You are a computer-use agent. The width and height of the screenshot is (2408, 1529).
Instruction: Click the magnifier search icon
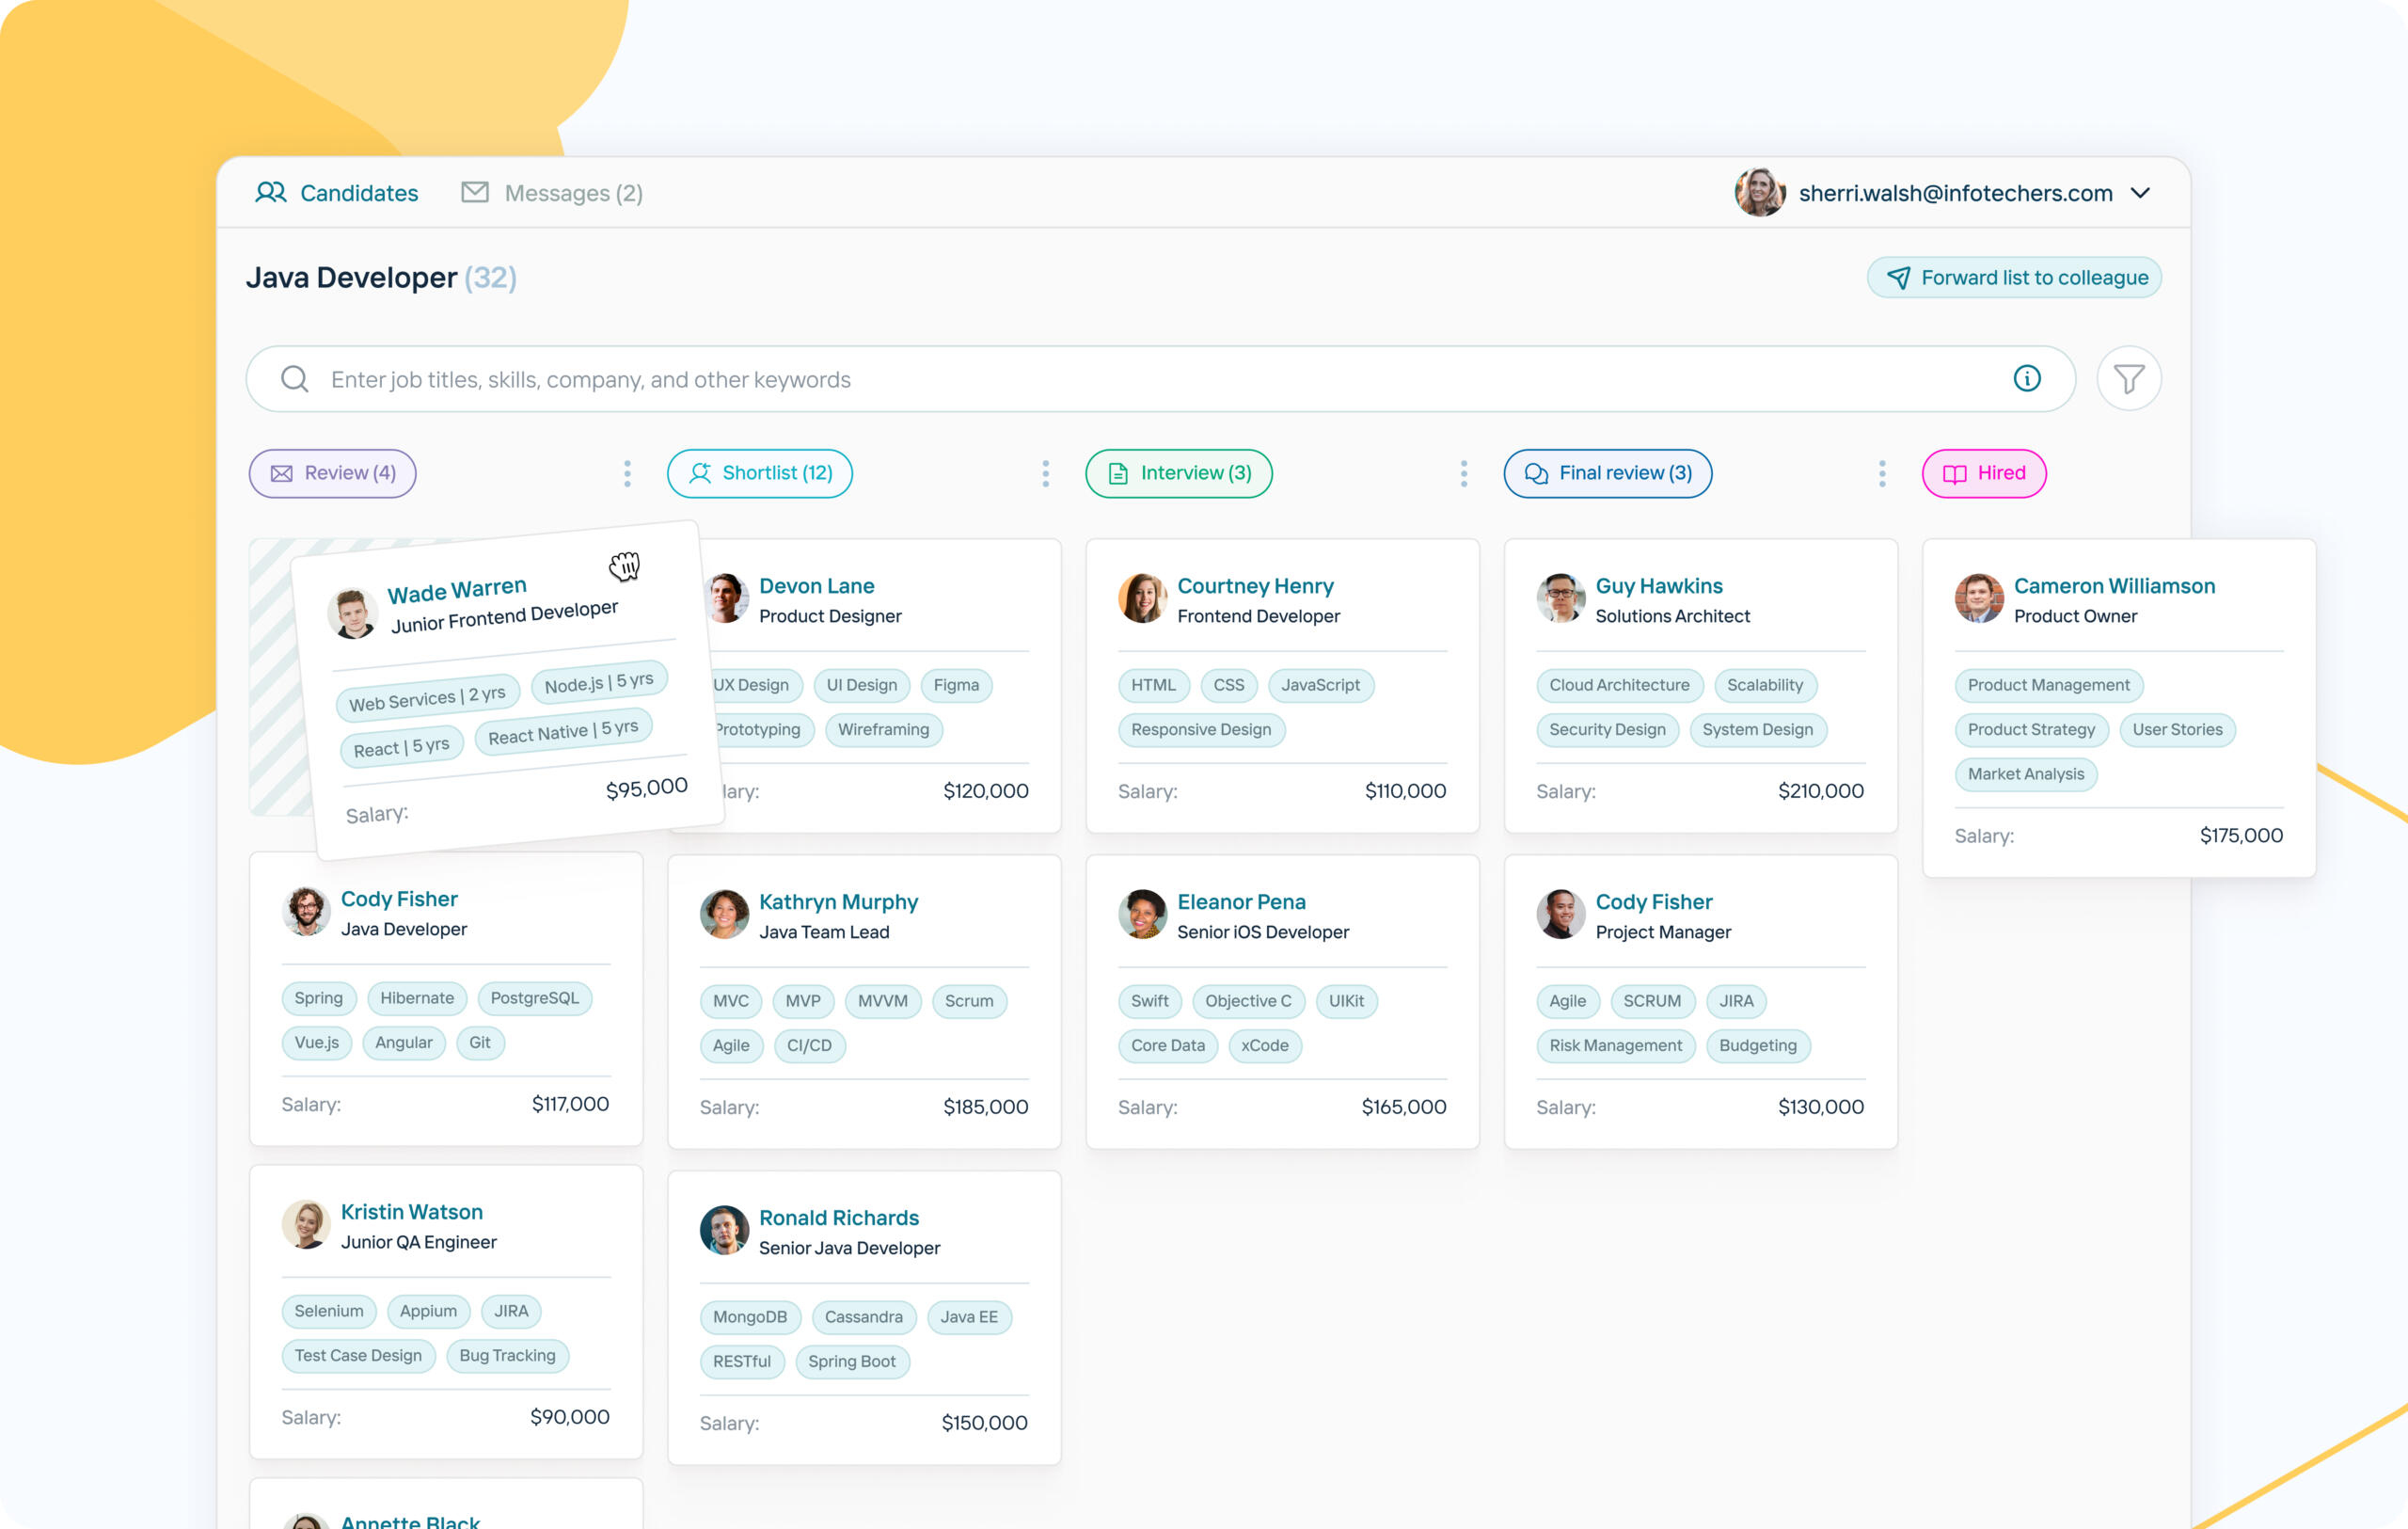(294, 379)
